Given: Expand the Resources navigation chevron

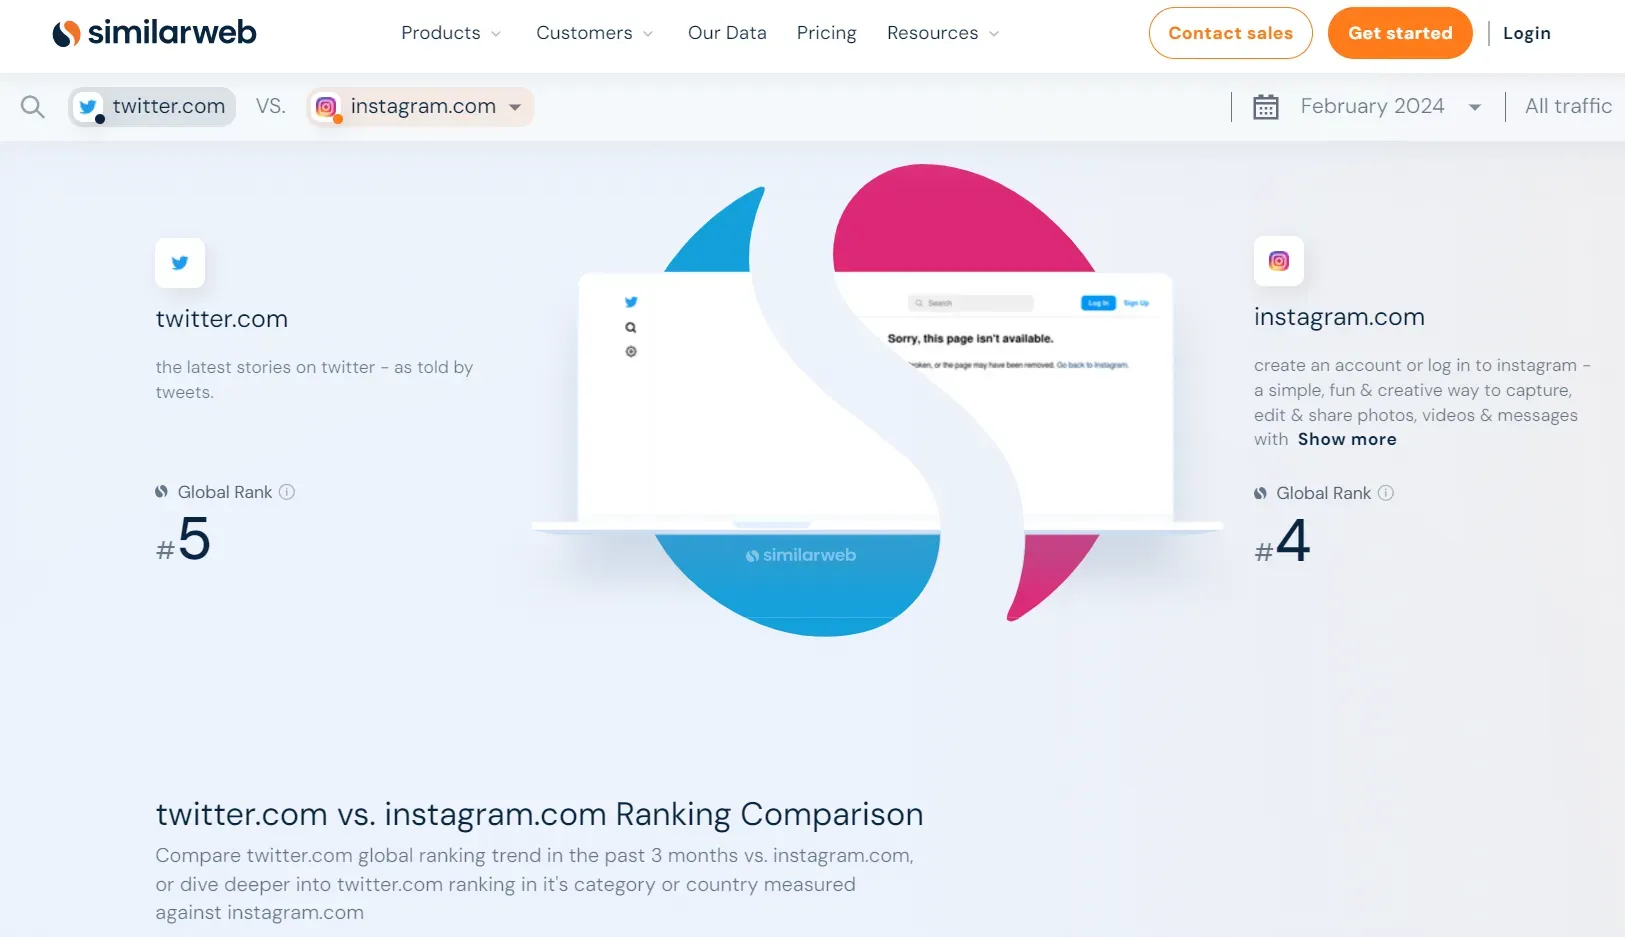Looking at the screenshot, I should (x=995, y=34).
